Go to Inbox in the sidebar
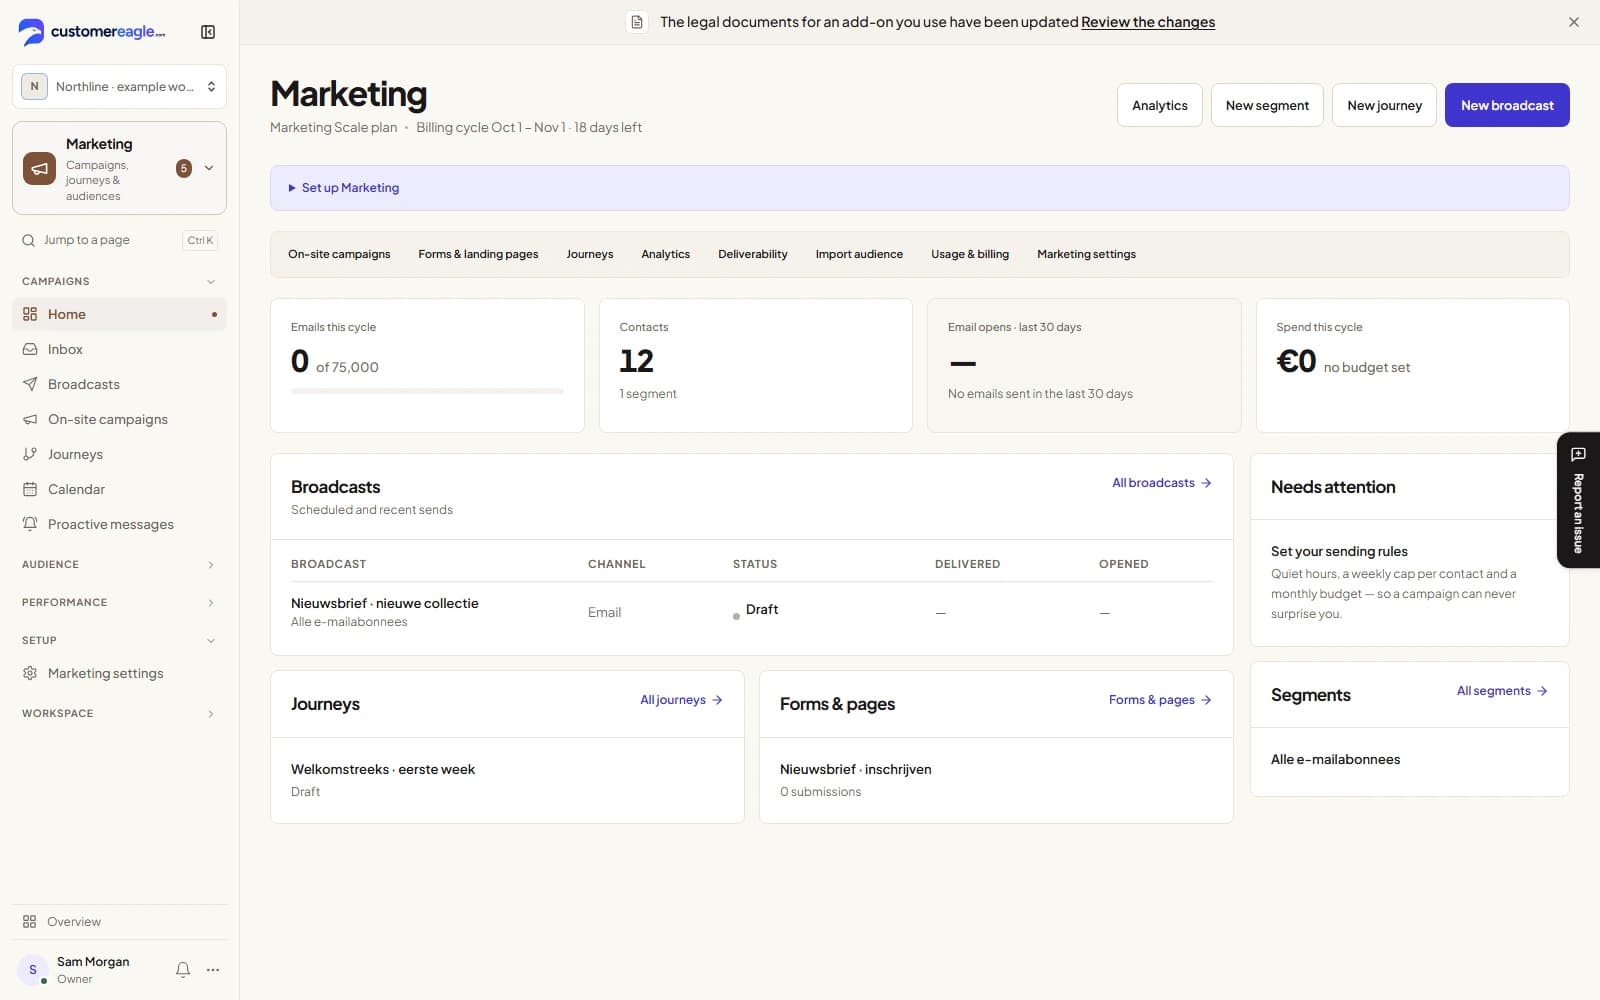This screenshot has width=1600, height=1000. [119, 349]
